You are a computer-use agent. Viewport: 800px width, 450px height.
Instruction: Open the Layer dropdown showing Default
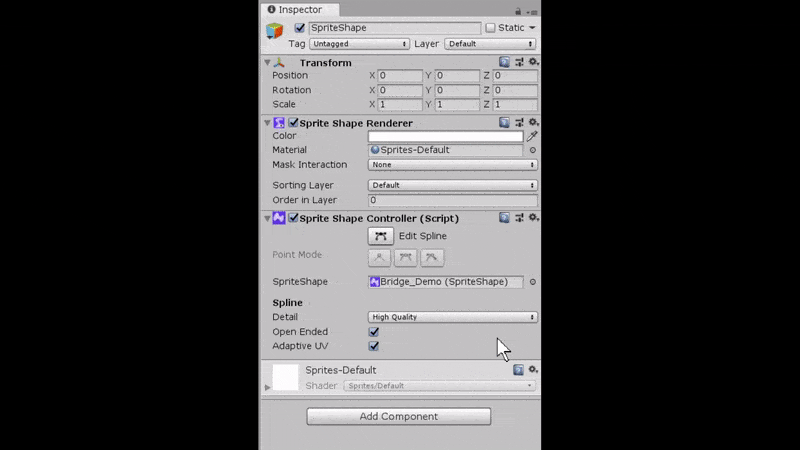(x=490, y=44)
